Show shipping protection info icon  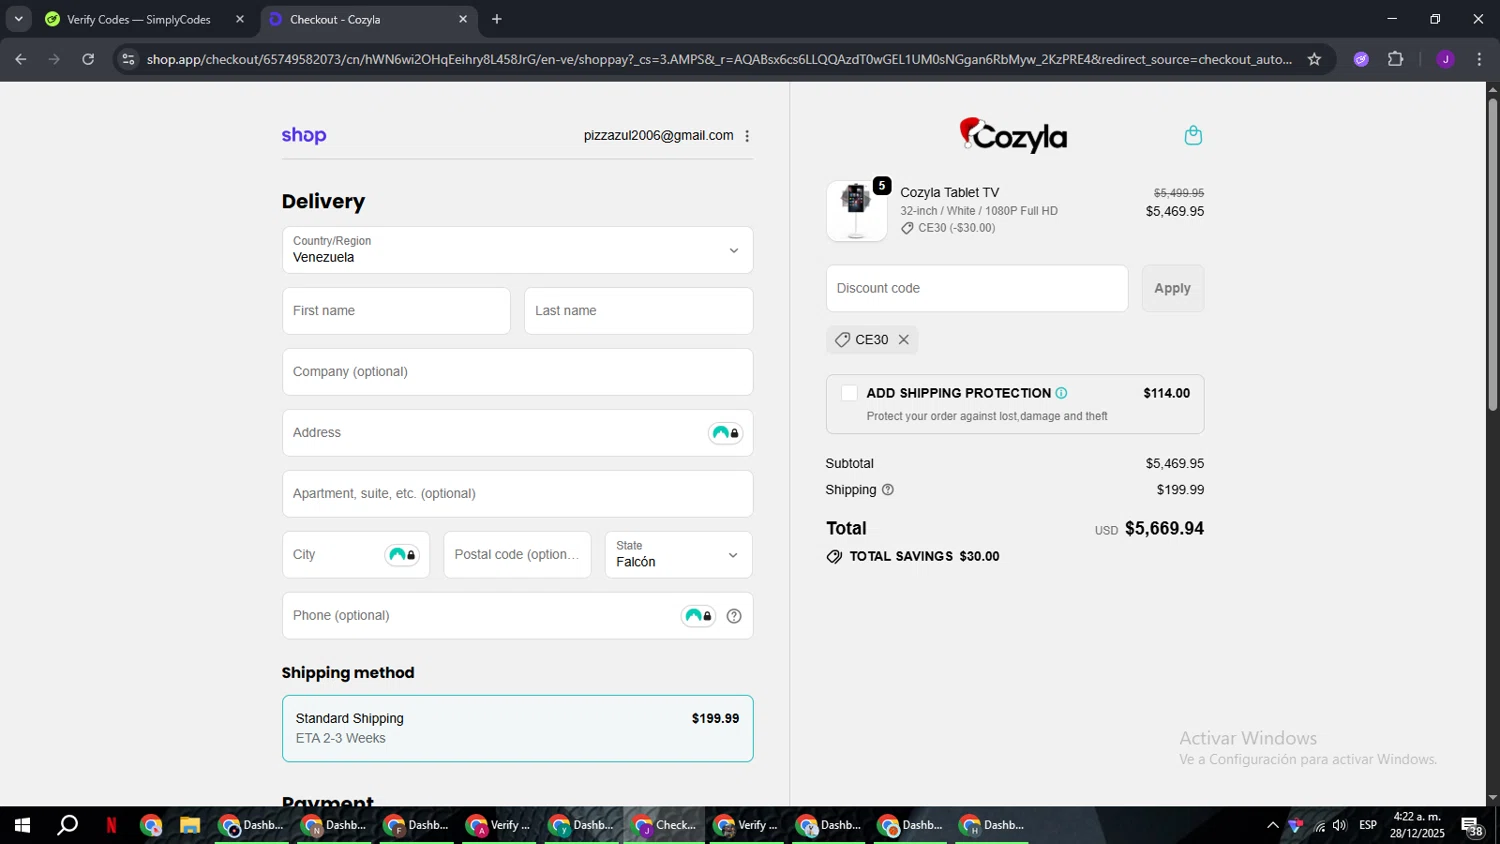[x=1061, y=393]
